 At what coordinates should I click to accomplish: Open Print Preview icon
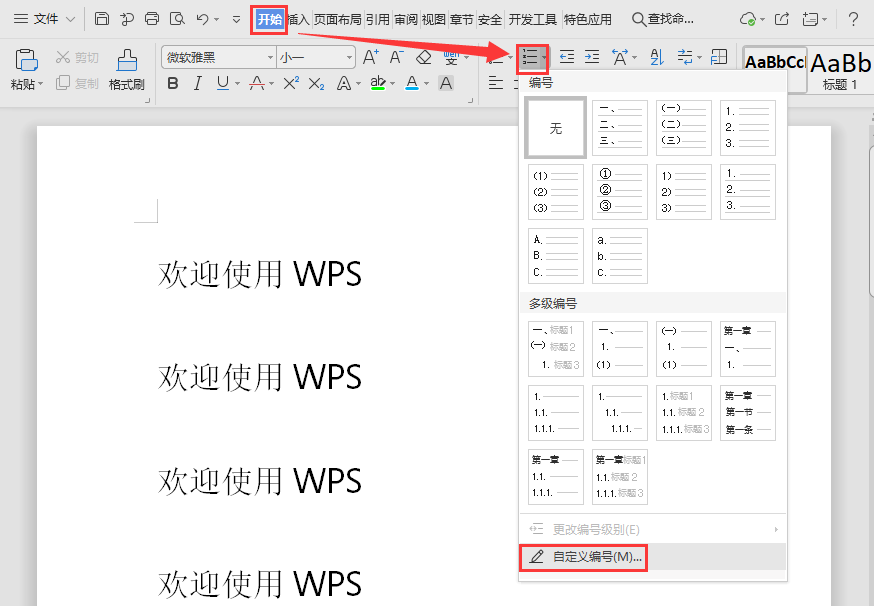[177, 19]
